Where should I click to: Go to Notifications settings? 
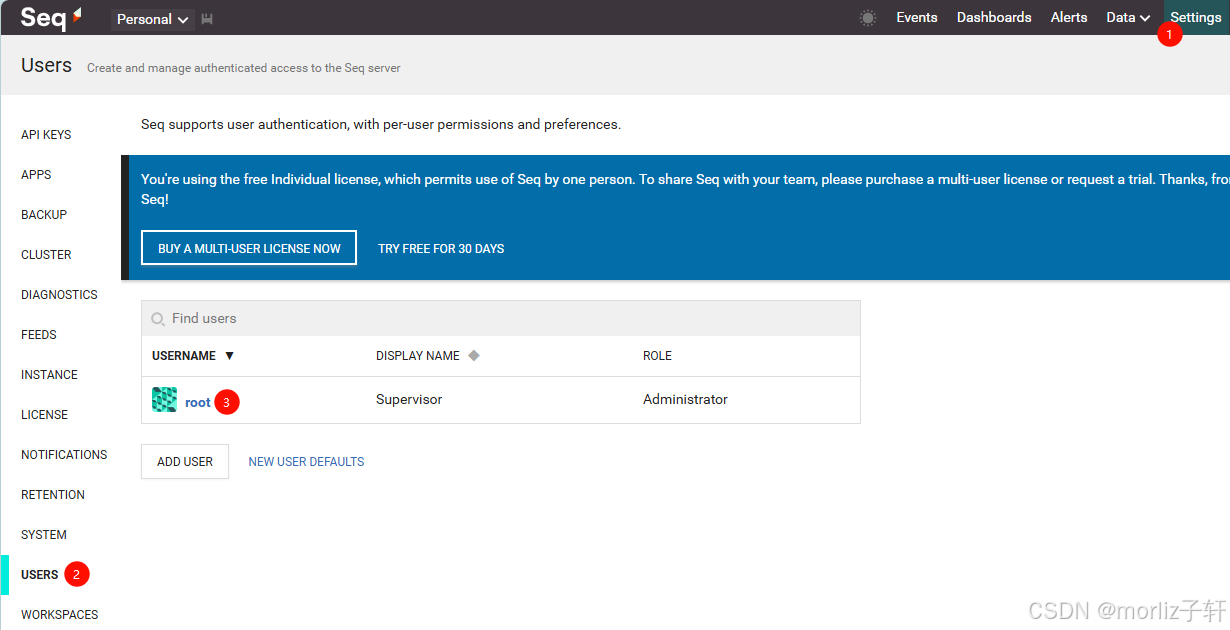pos(64,455)
